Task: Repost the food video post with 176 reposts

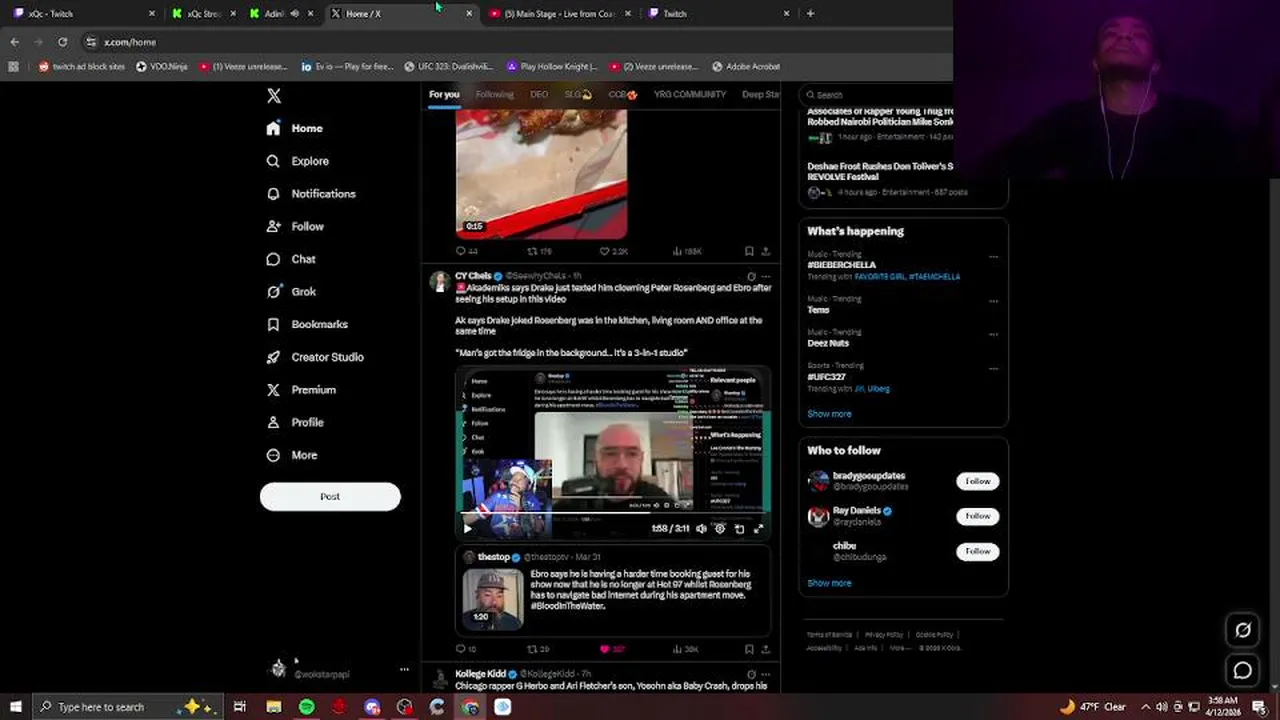Action: pos(532,251)
